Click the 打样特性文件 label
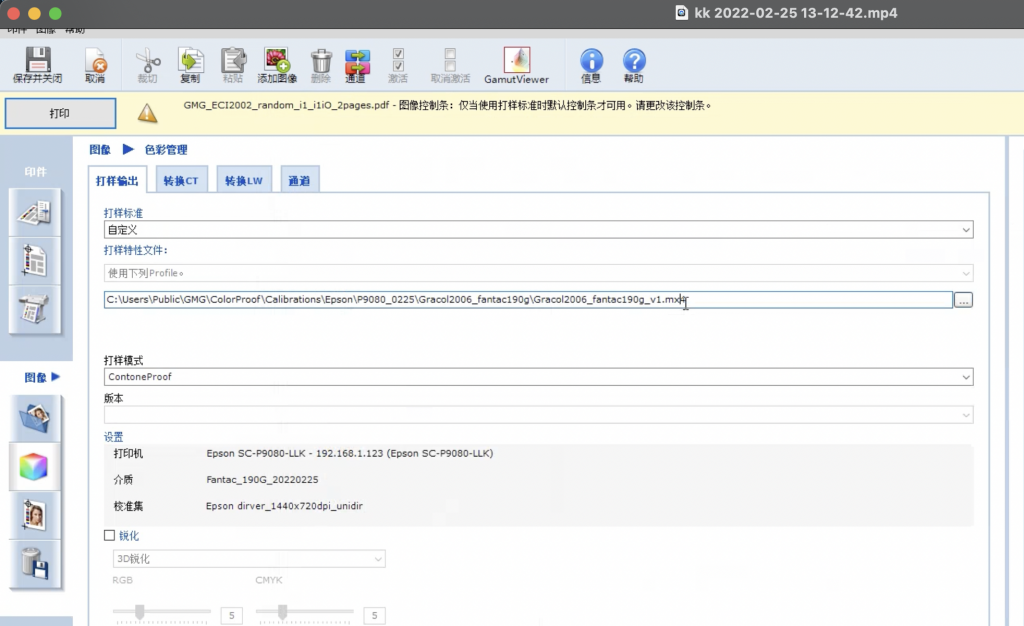This screenshot has width=1024, height=626. point(136,251)
